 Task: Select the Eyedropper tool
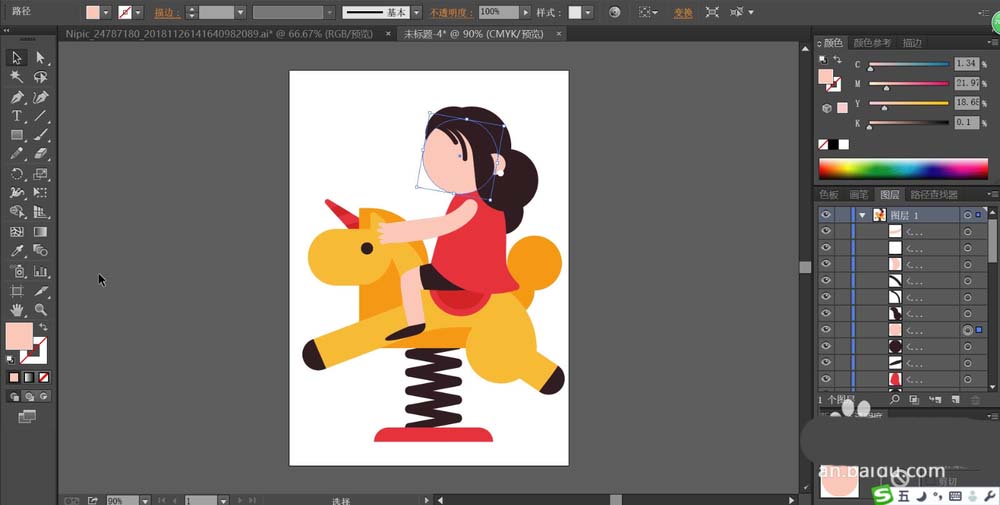tap(17, 251)
